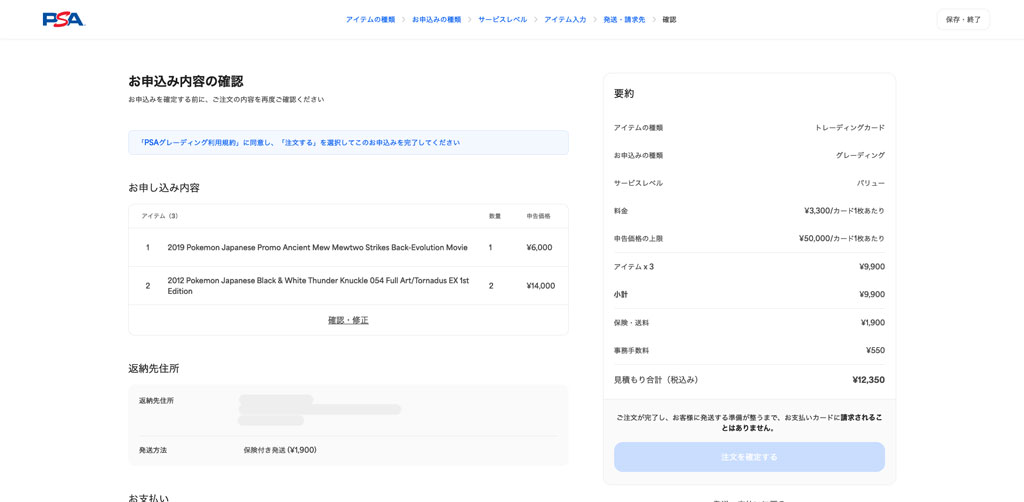Click the 保険・送料 label
The width and height of the screenshot is (1024, 502).
click(632, 322)
